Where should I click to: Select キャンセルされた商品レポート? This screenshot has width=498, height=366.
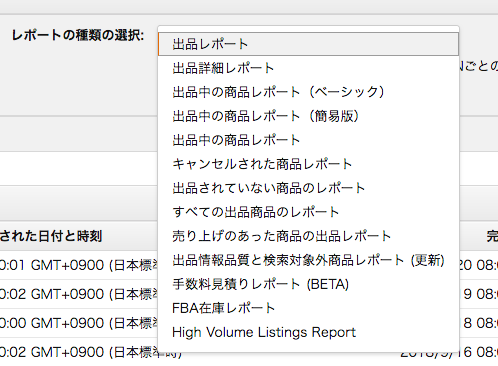308,164
